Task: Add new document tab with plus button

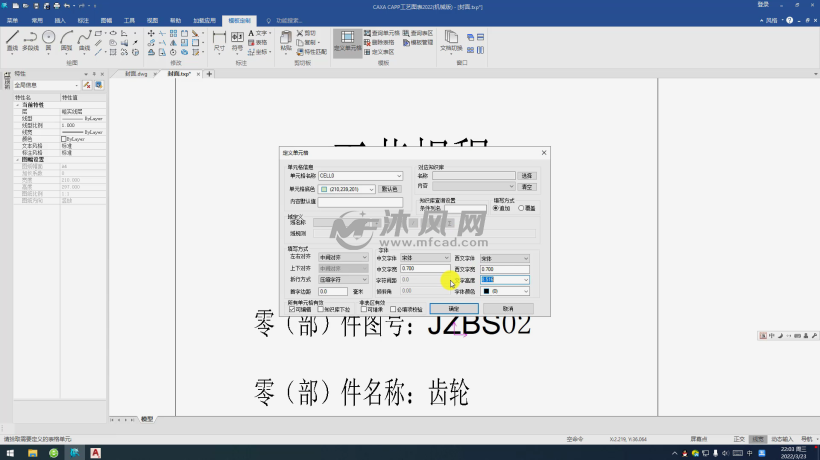Action: click(x=209, y=74)
